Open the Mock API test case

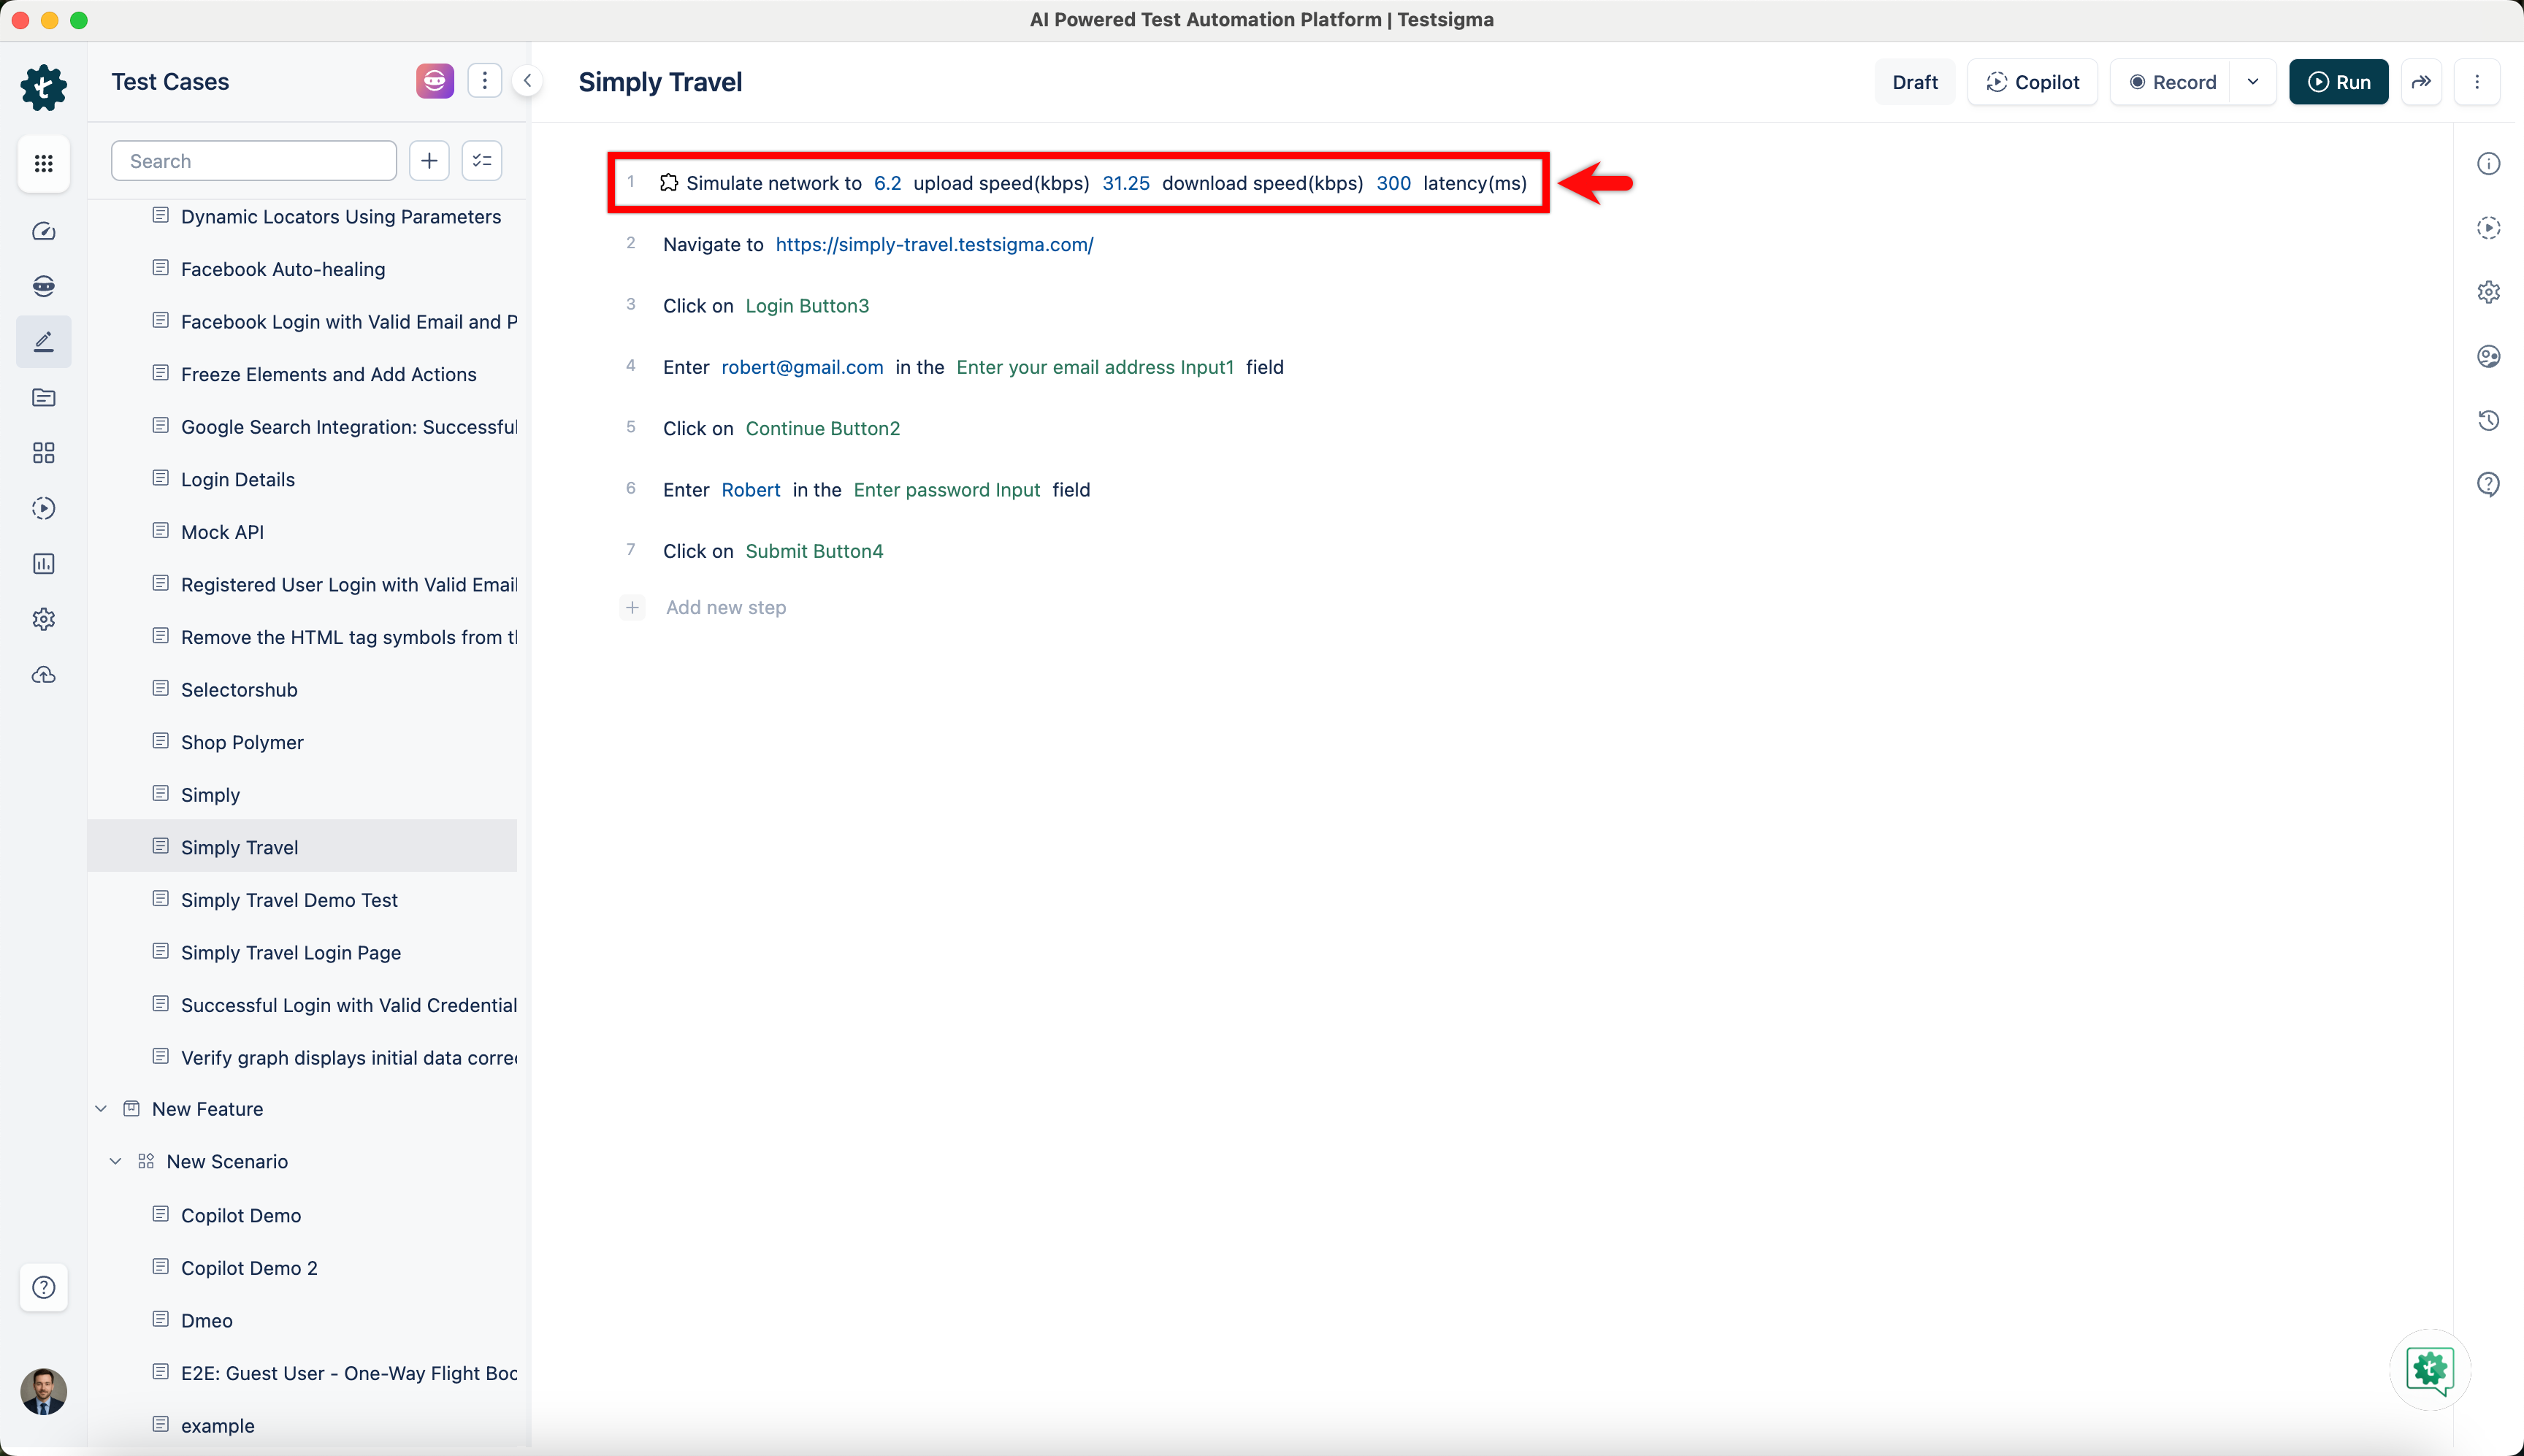tap(222, 532)
